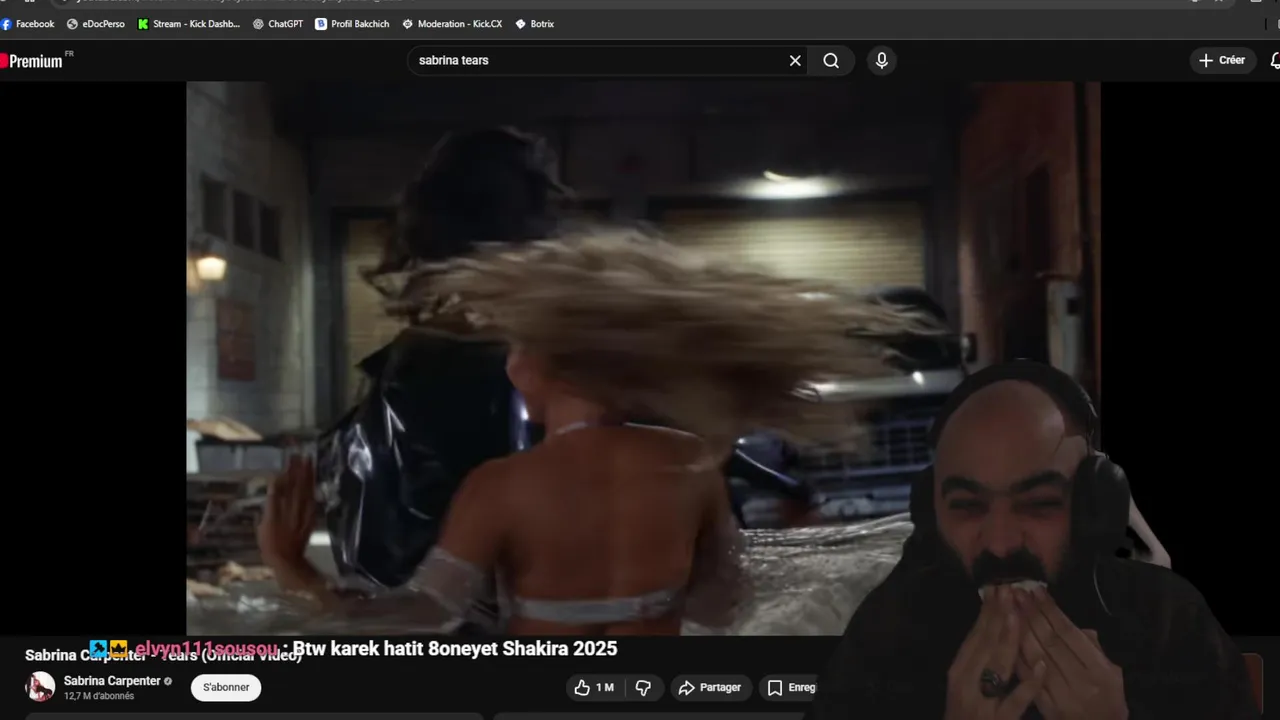Open the ChatGPT bookmark
The width and height of the screenshot is (1280, 720).
point(277,24)
